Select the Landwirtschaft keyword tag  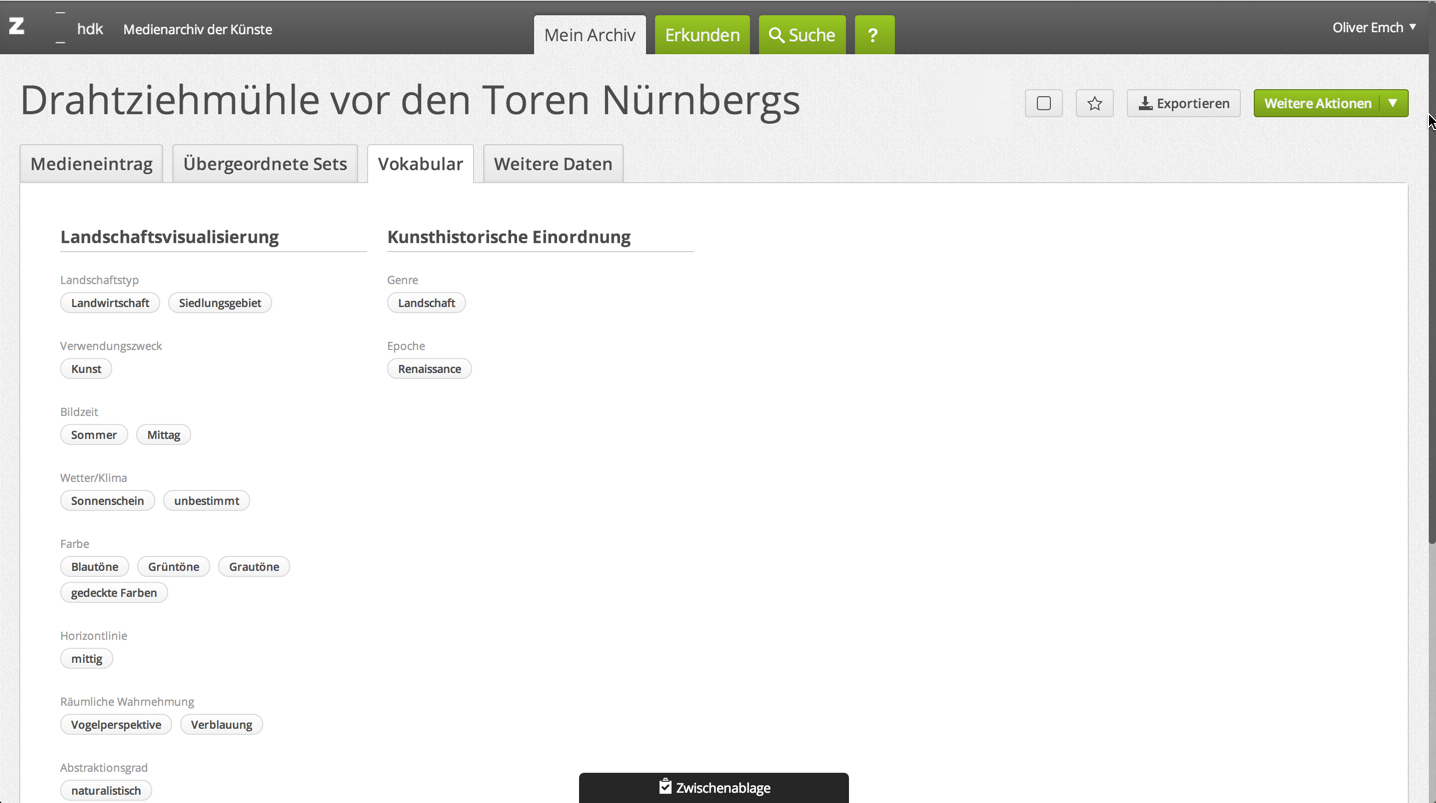tap(110, 303)
